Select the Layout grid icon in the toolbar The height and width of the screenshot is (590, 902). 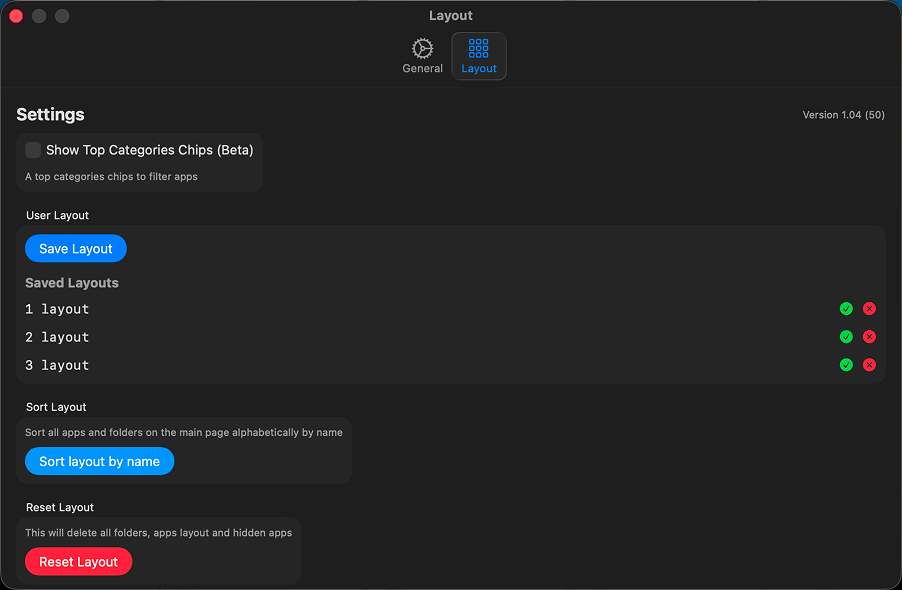coord(478,50)
